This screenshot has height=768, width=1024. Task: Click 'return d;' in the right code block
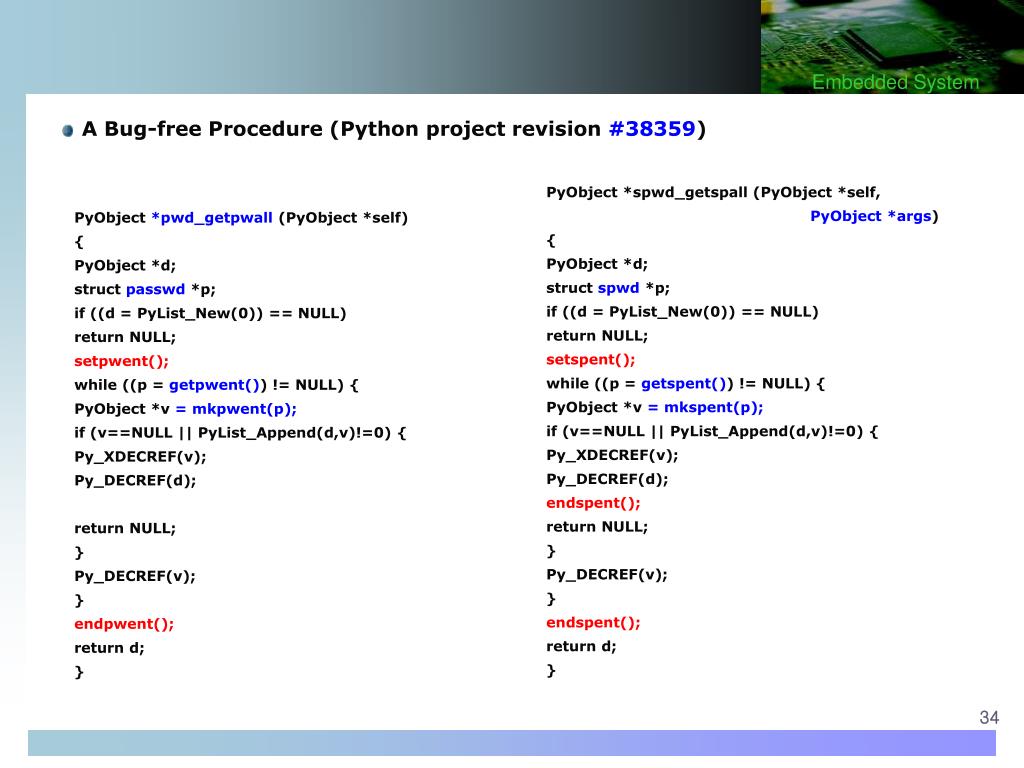581,647
